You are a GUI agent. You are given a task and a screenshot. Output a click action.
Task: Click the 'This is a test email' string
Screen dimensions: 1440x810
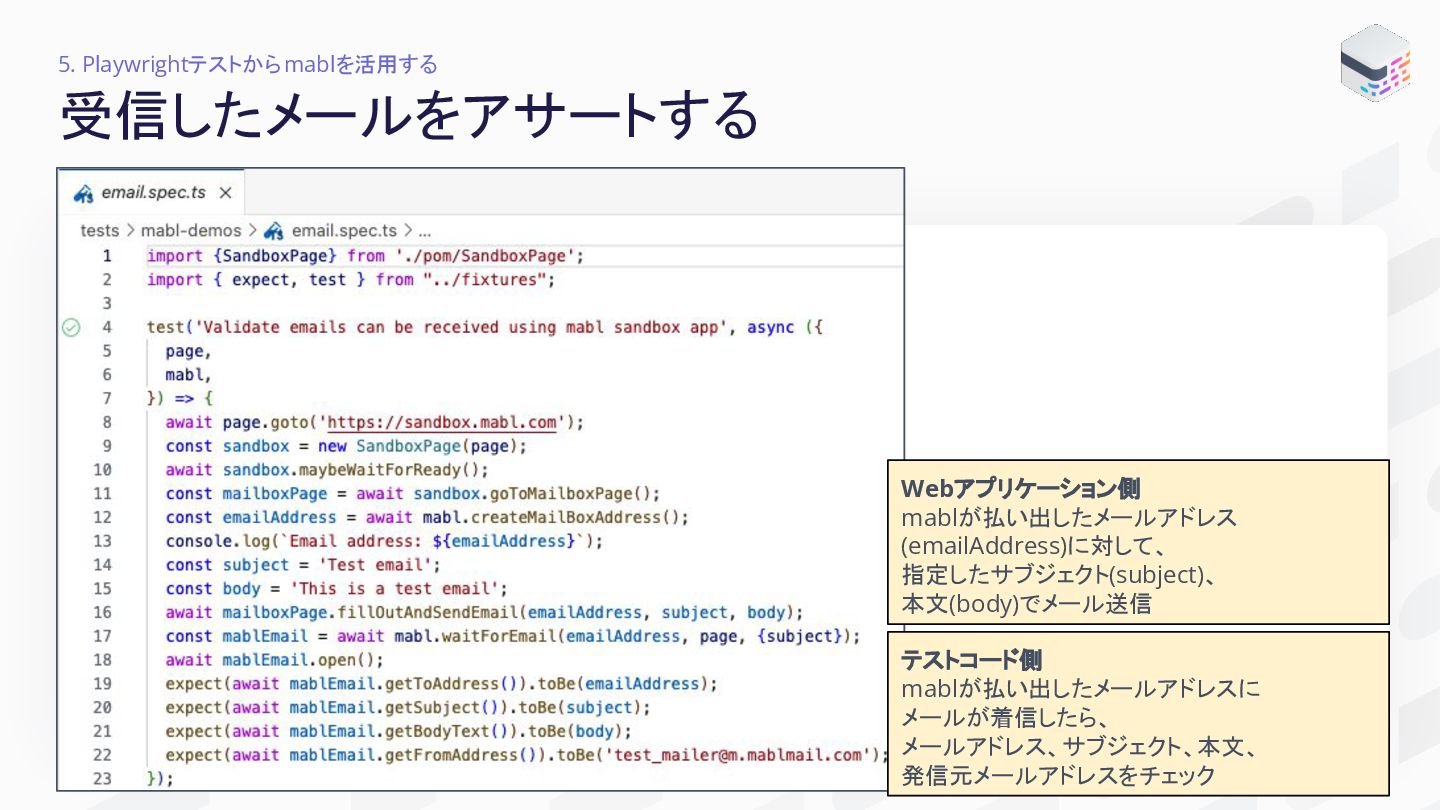tap(394, 589)
